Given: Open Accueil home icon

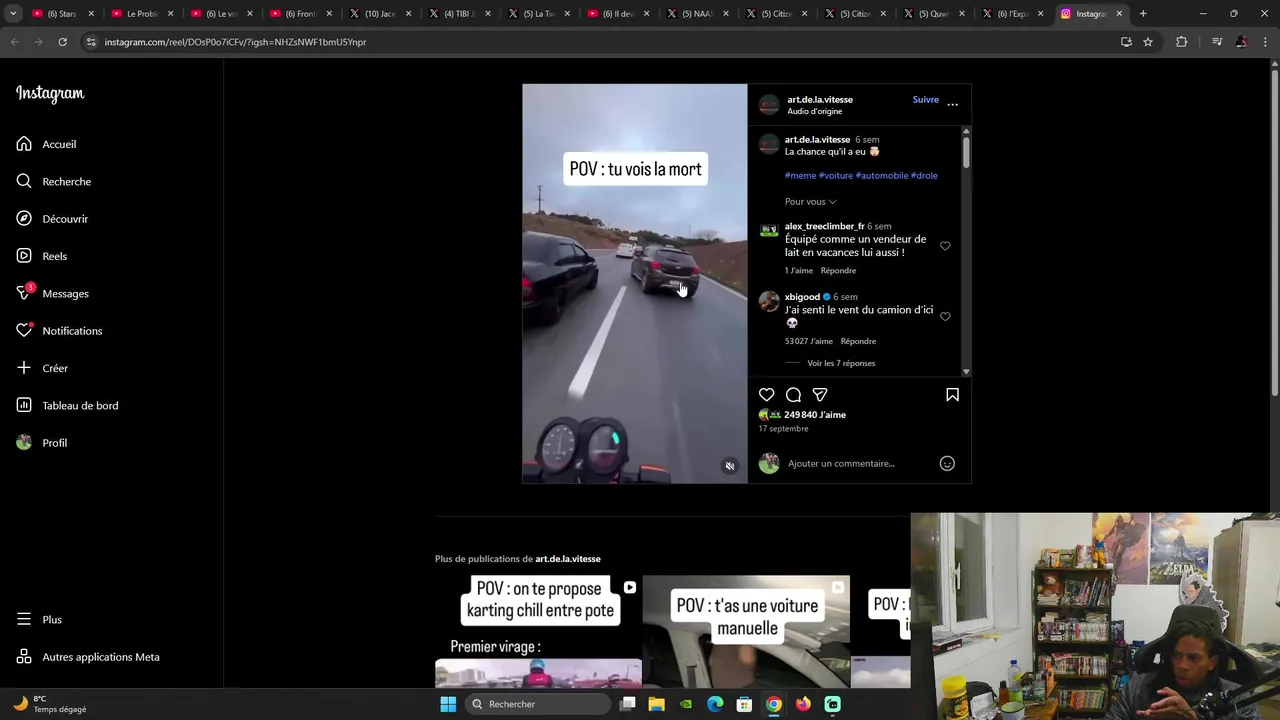Looking at the screenshot, I should [x=24, y=144].
